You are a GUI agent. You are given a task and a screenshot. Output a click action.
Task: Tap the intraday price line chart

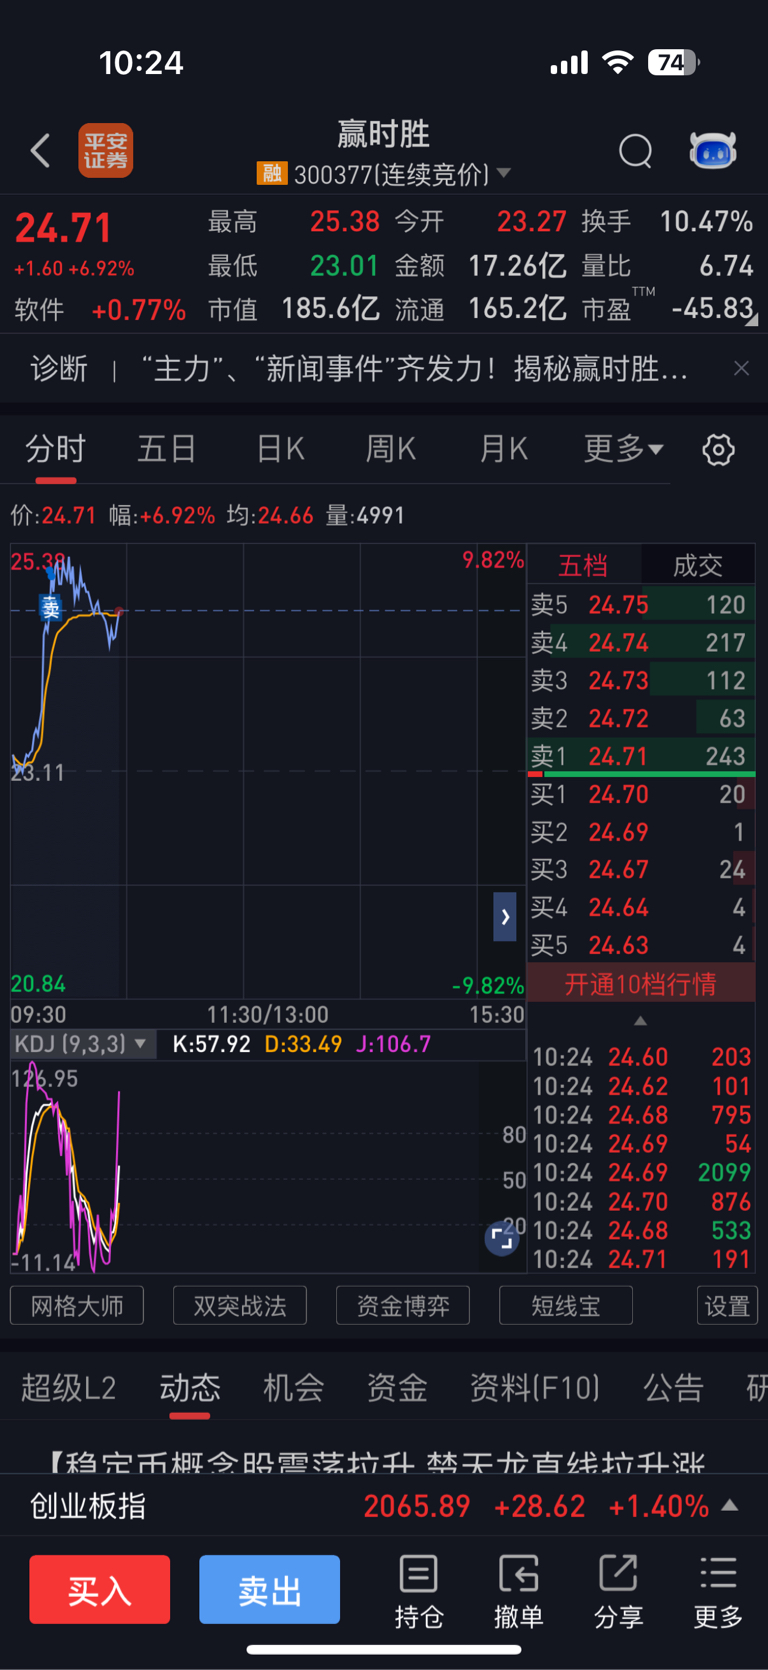(x=268, y=771)
